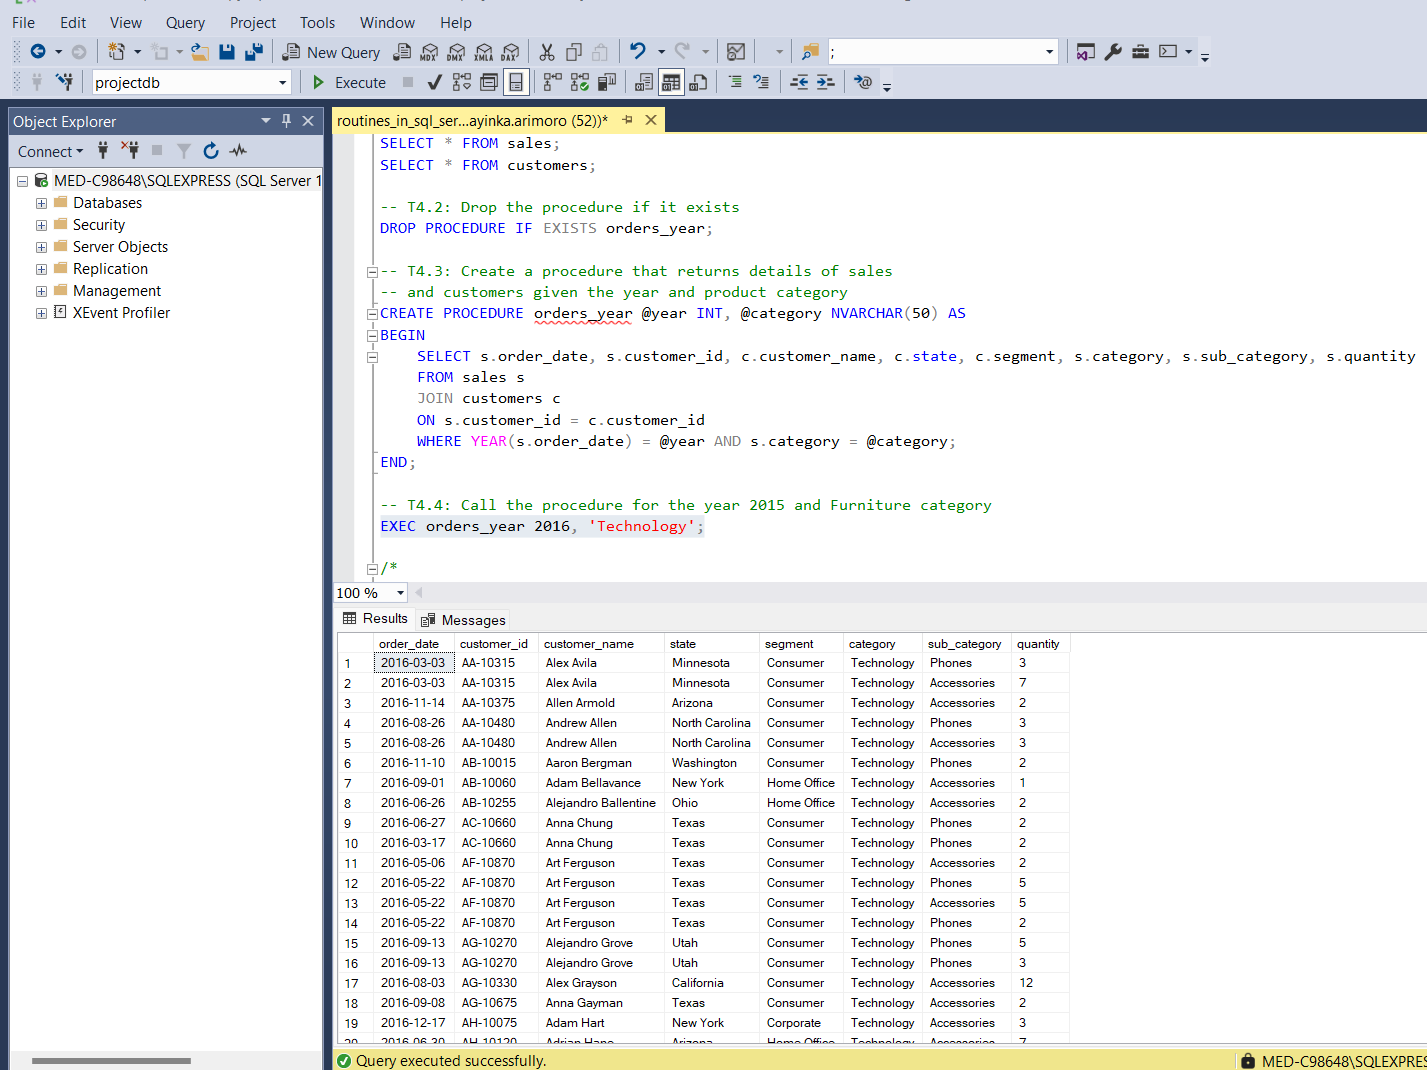1427x1070 pixels.
Task: Refresh the Object Explorer tree
Action: pos(211,151)
